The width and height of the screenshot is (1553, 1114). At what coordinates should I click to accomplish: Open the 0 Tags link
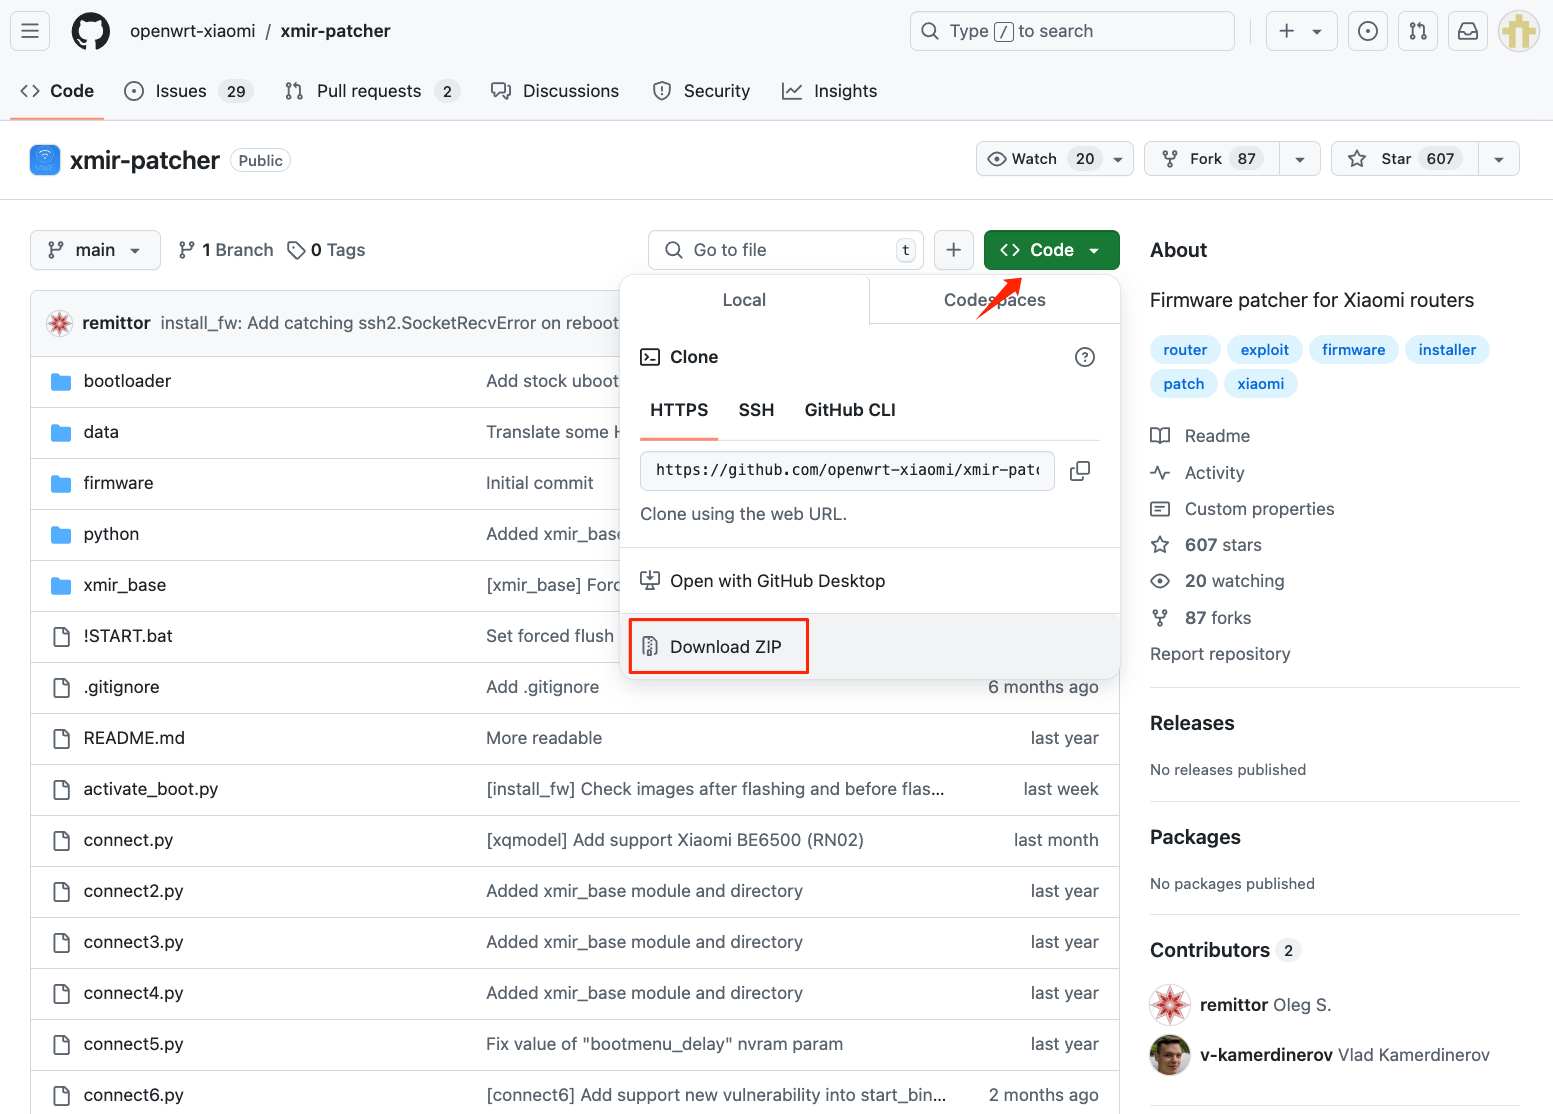[326, 250]
